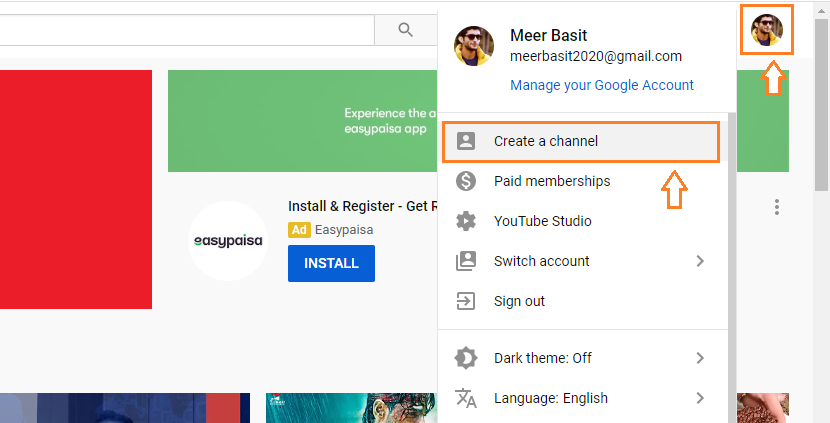Click Meer Basit's large profile picture
This screenshot has width=830, height=423.
coord(474,46)
